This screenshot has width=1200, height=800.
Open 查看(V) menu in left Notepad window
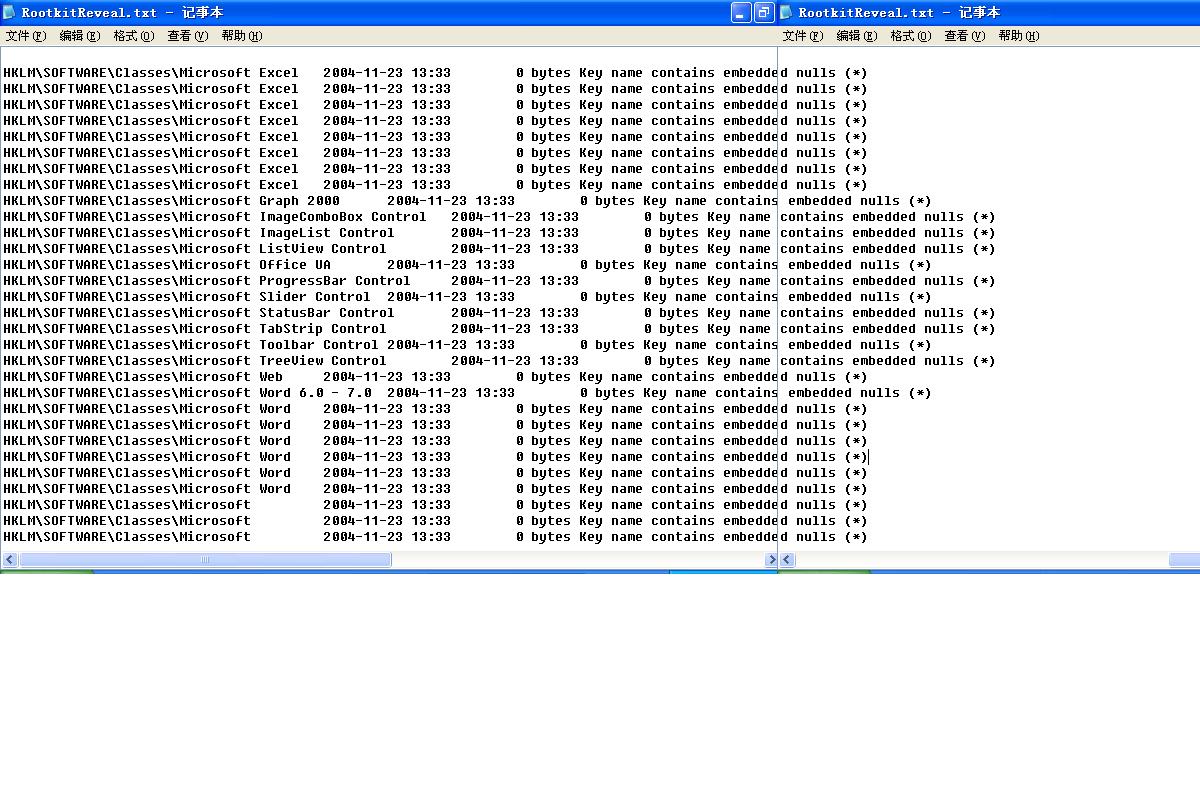pos(188,36)
